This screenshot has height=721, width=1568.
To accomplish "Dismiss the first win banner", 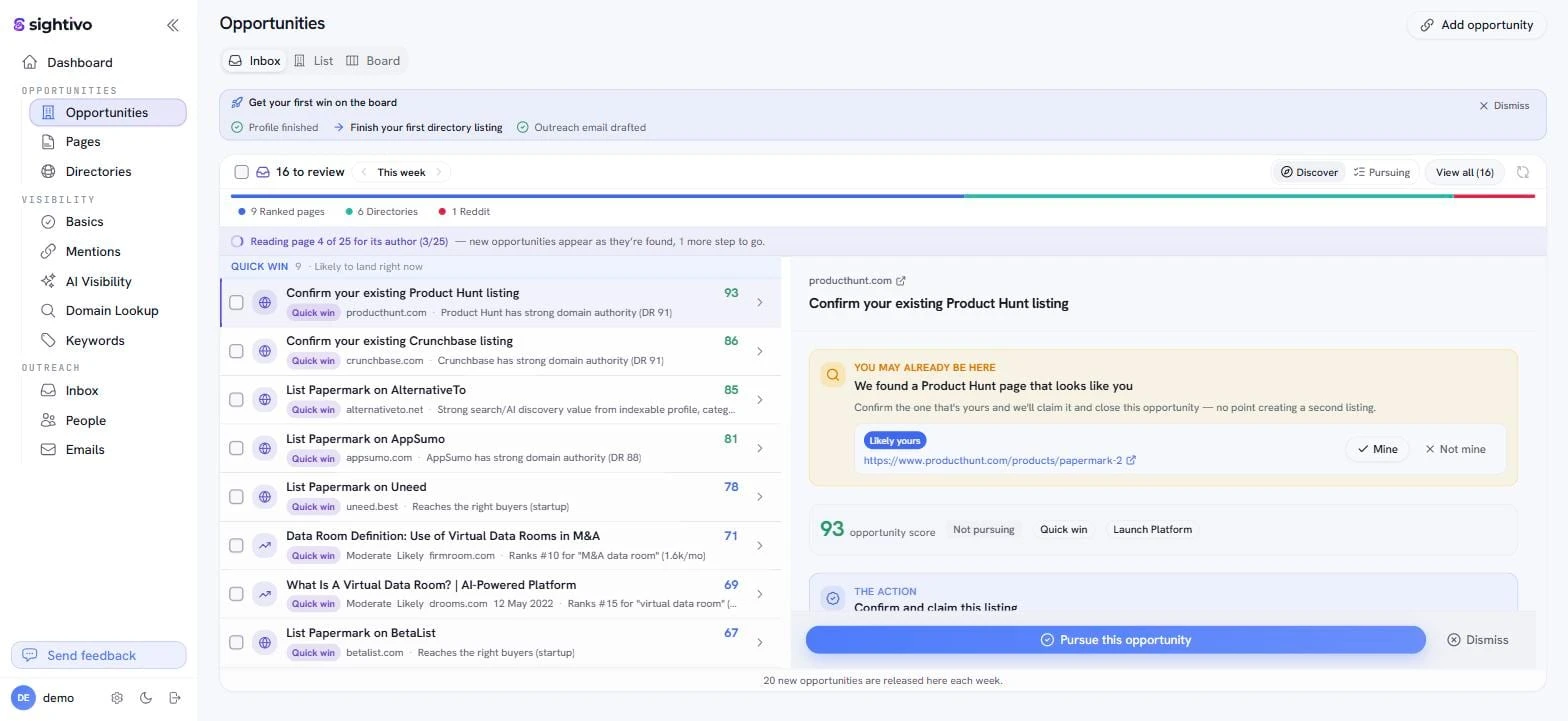I will click(x=1504, y=105).
